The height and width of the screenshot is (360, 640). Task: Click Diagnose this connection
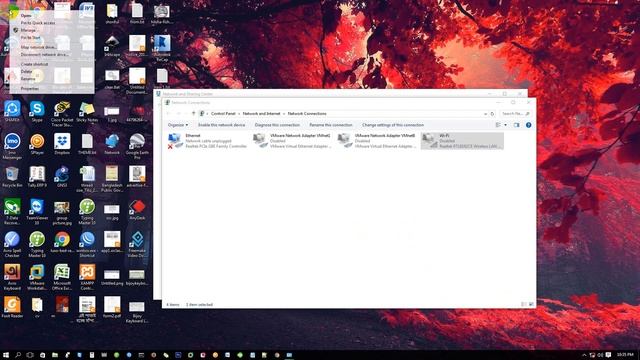pyautogui.click(x=277, y=125)
